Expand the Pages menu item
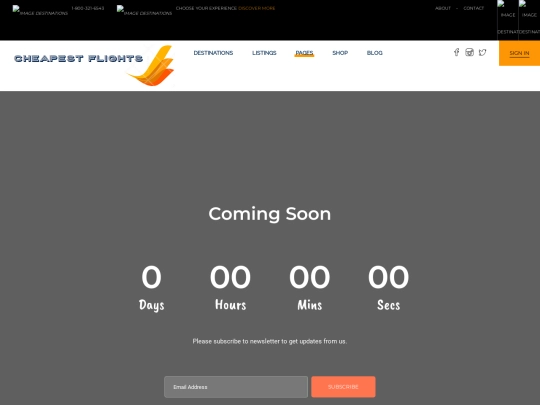The height and width of the screenshot is (405, 540). [x=304, y=53]
